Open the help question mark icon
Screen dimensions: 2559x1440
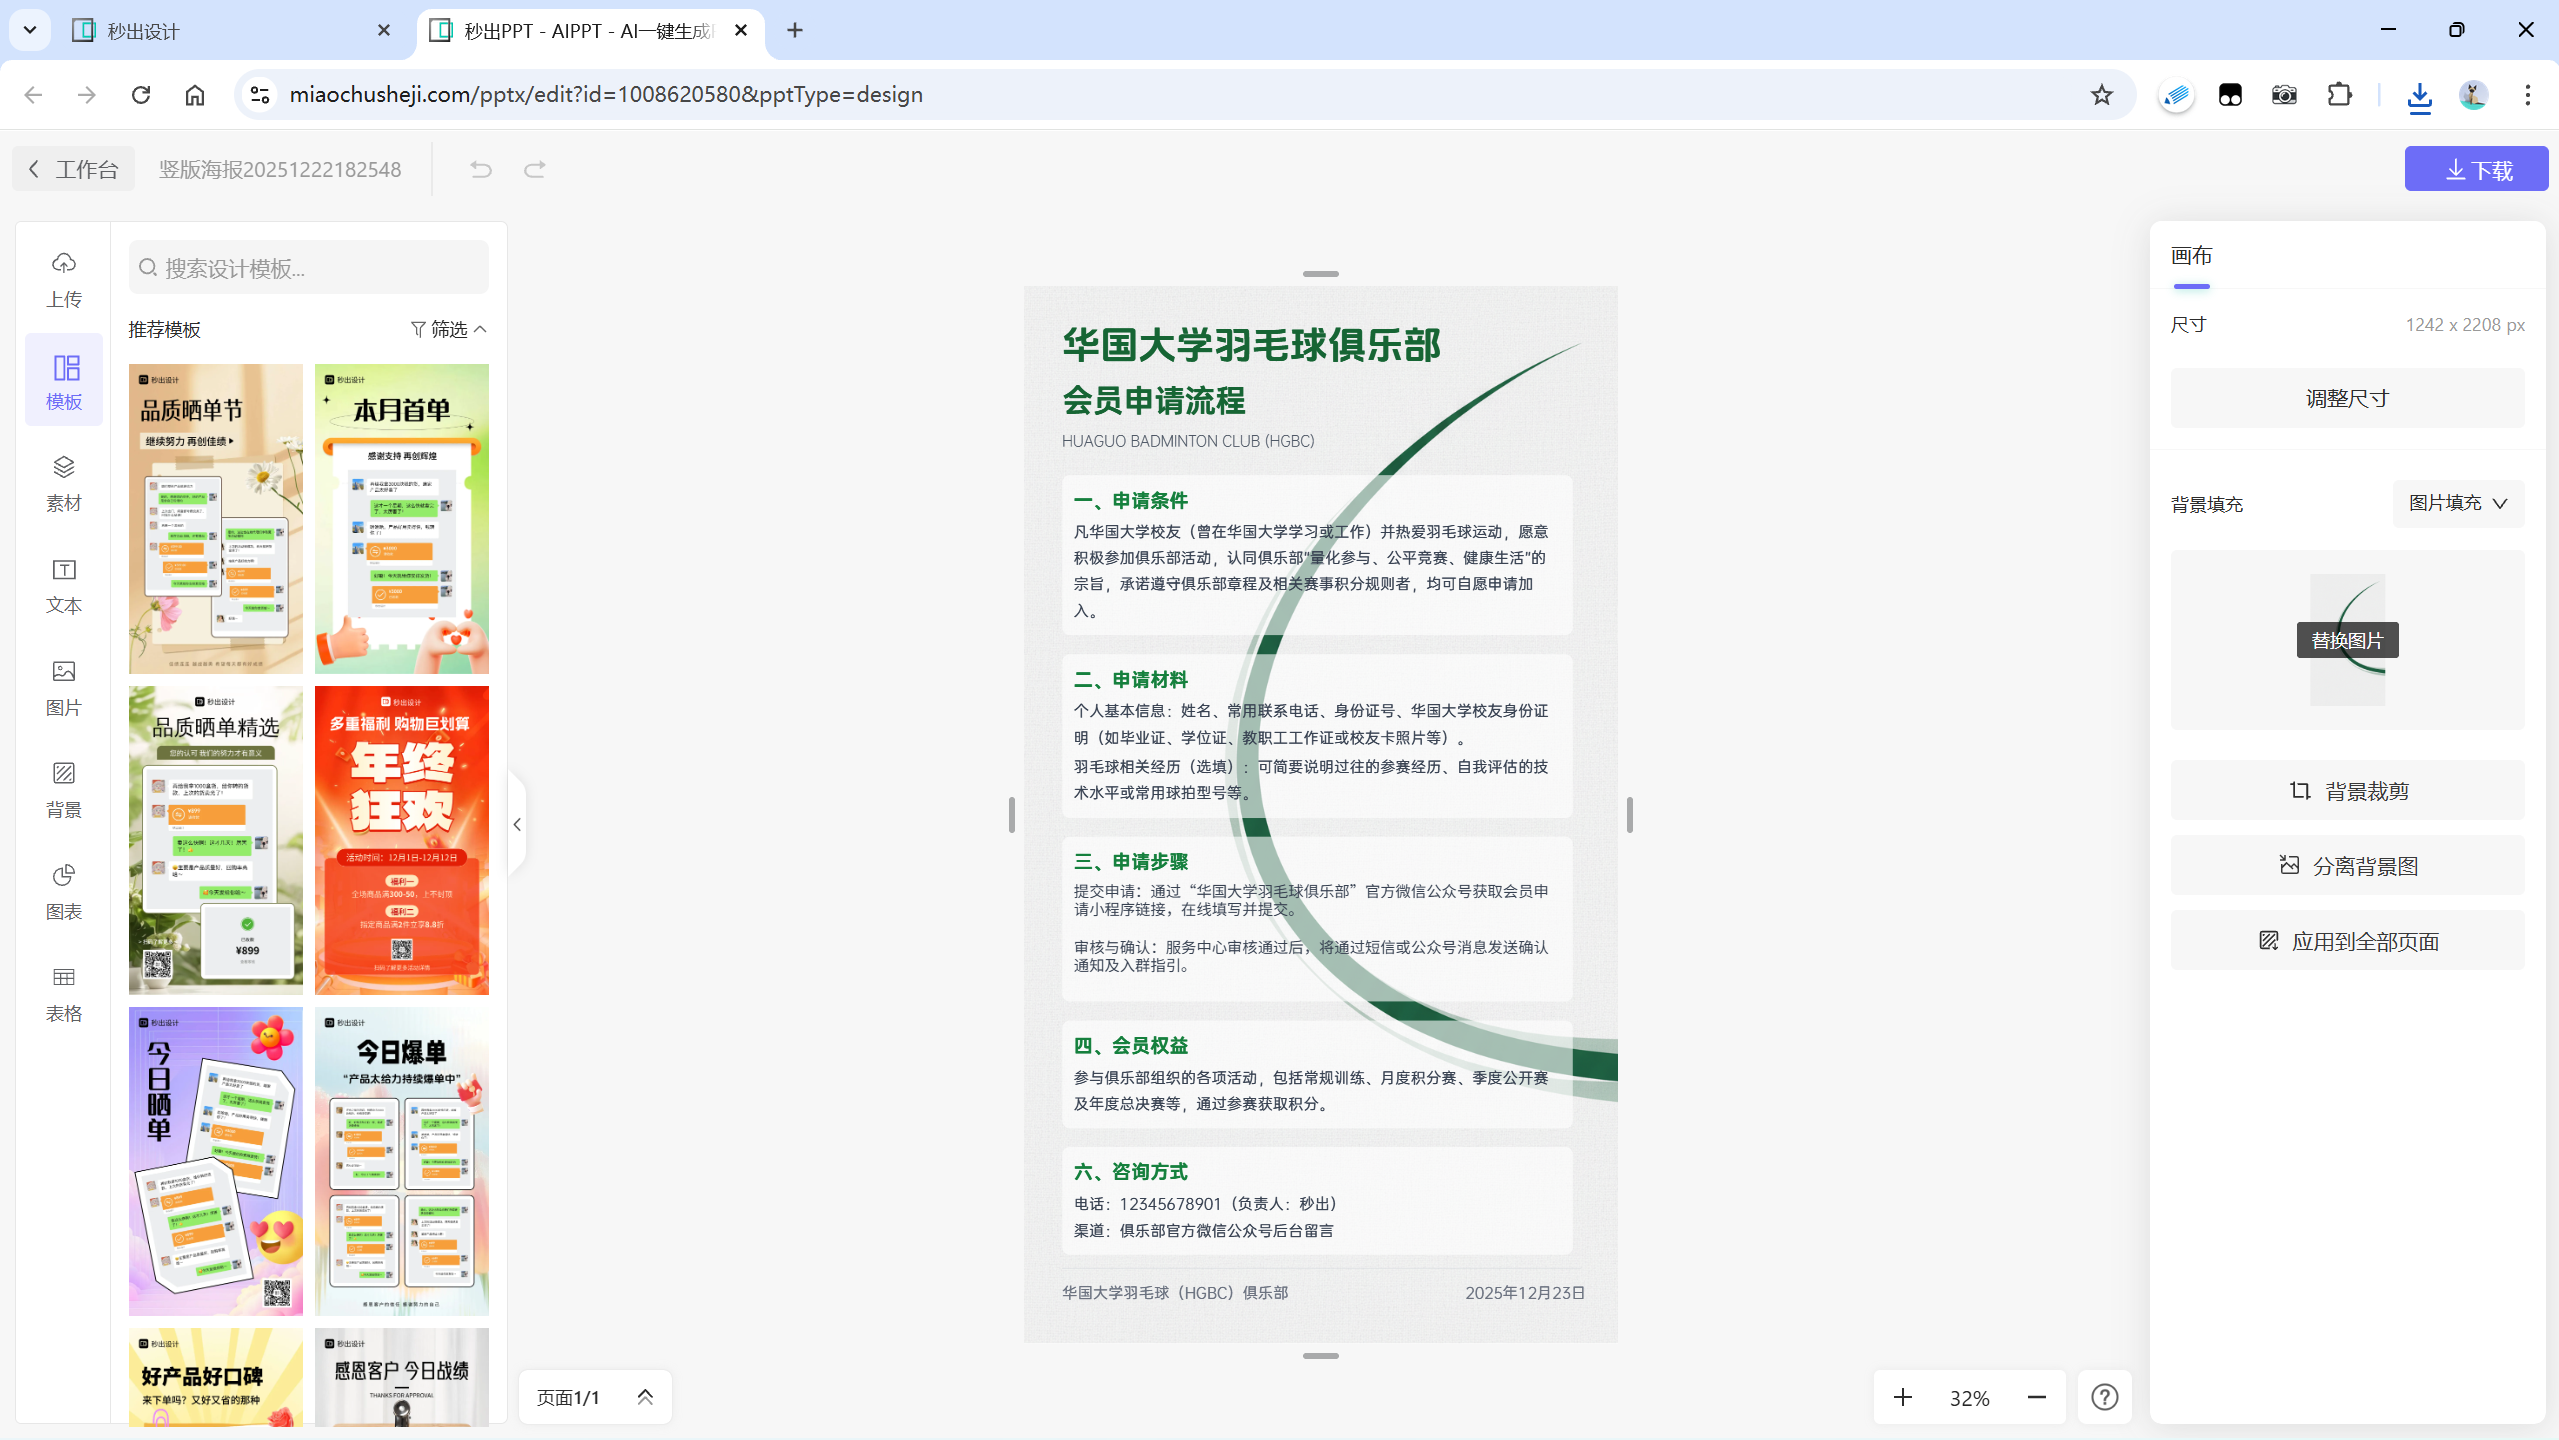click(x=2104, y=1397)
